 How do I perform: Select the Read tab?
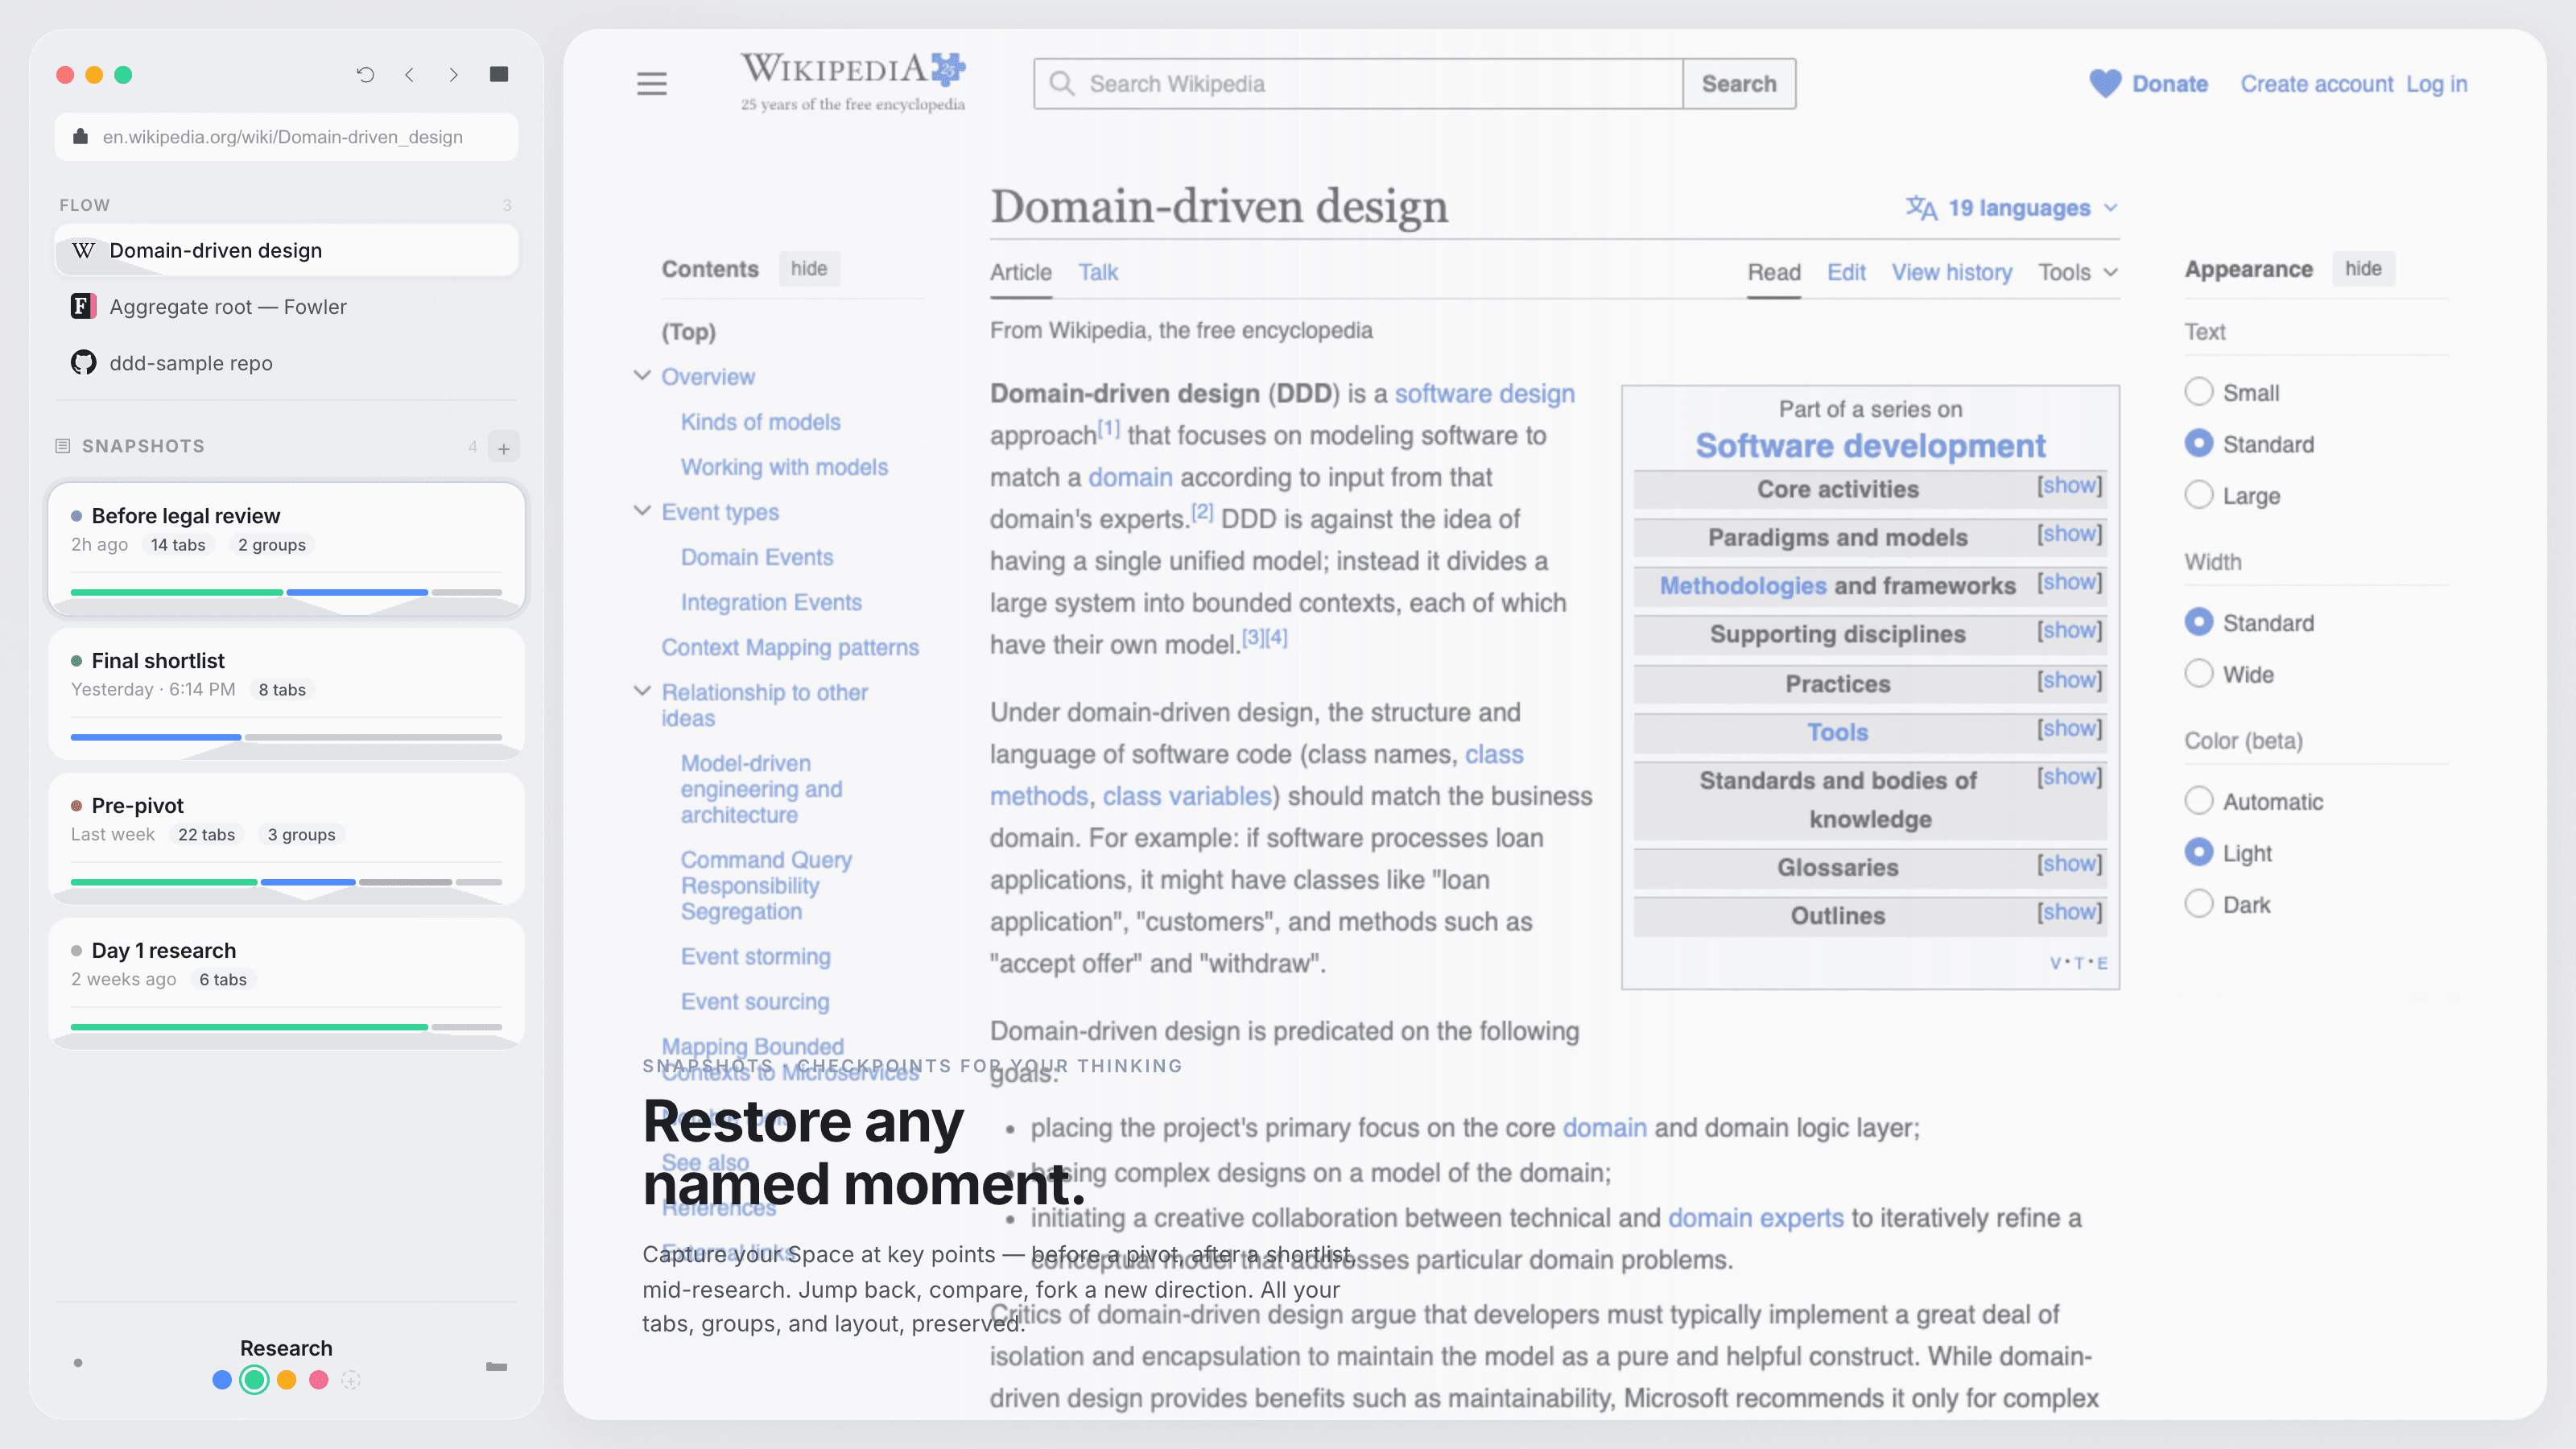tap(1774, 272)
